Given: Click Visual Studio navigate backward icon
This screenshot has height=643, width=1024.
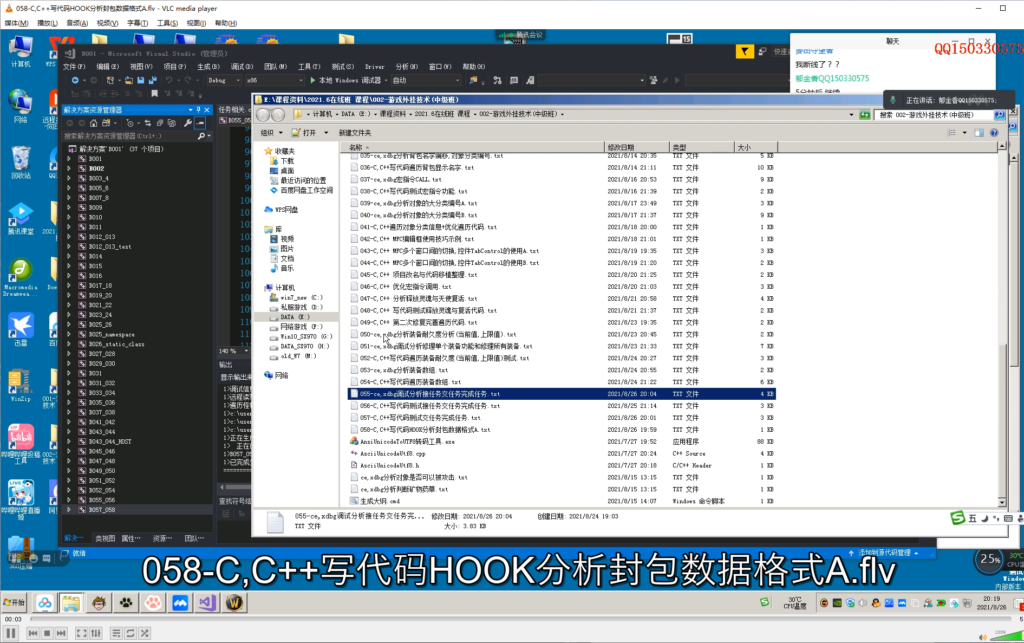Looking at the screenshot, I should pyautogui.click(x=75, y=80).
